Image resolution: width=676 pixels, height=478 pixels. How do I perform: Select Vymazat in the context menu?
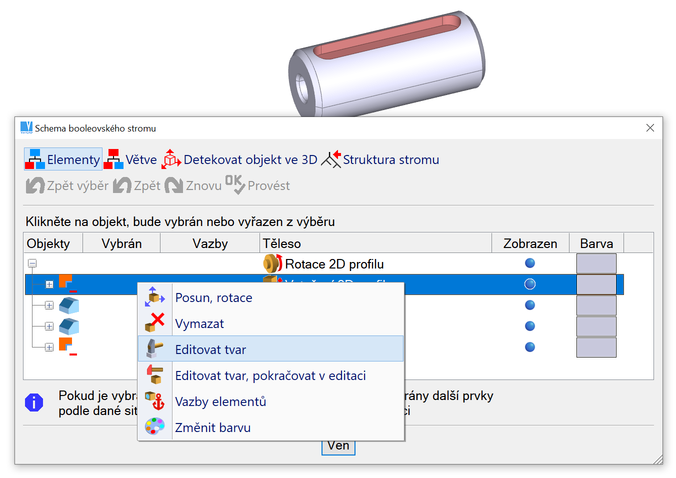(199, 323)
